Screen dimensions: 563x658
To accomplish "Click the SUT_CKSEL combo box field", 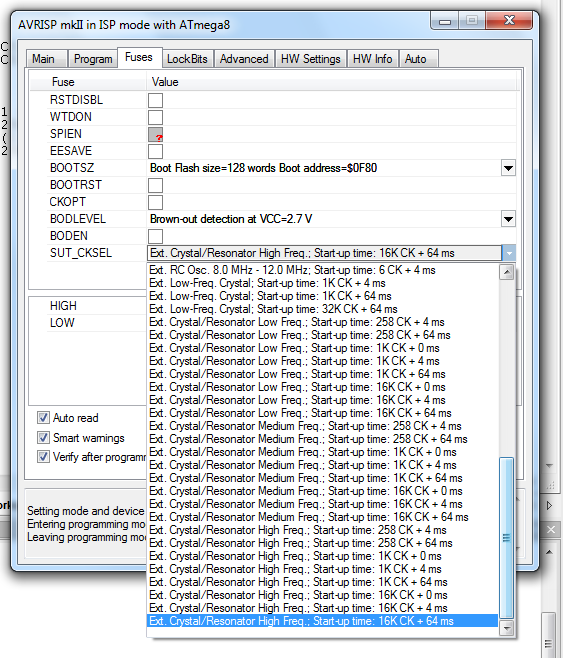I will (x=324, y=253).
